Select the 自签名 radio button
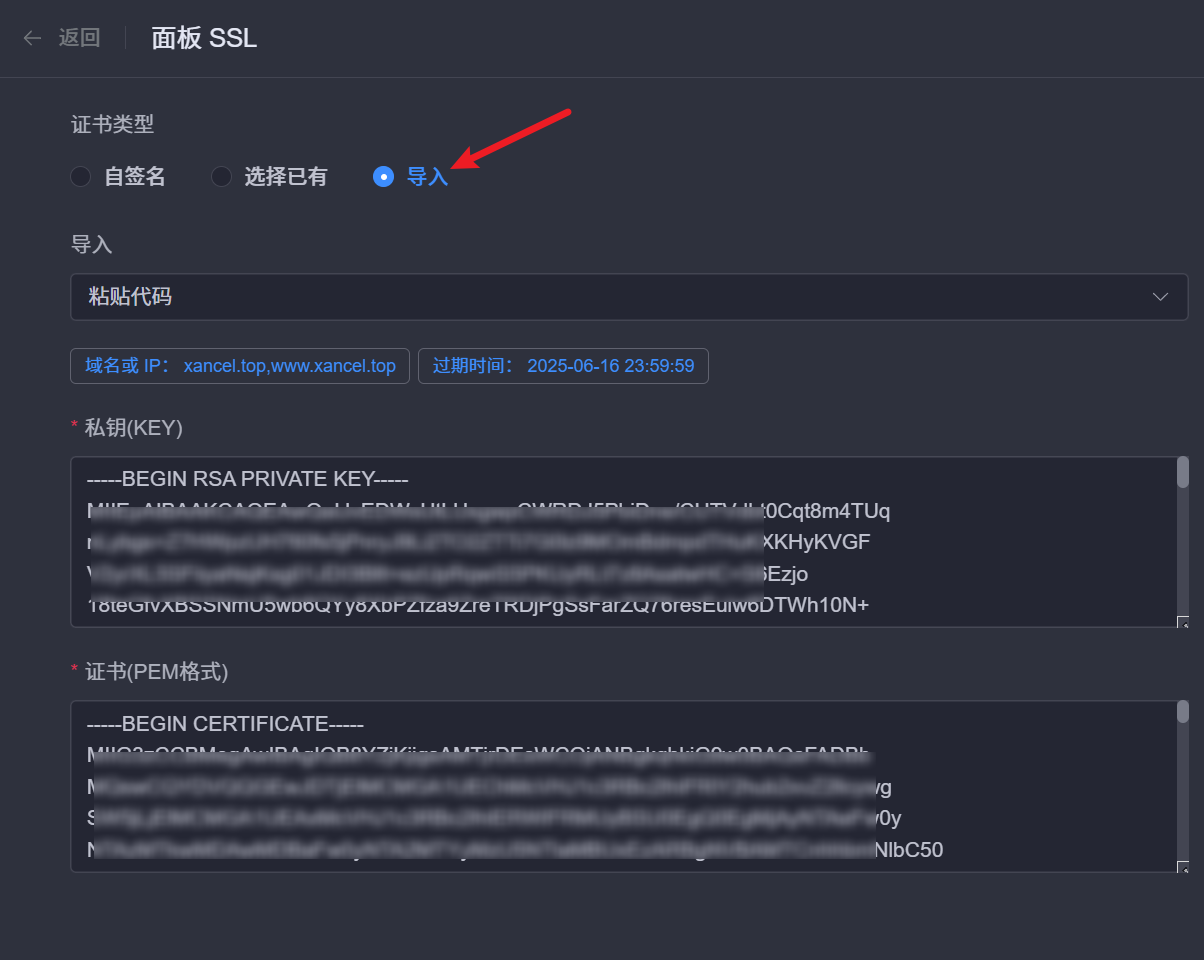Screen dimensions: 1204x960 pyautogui.click(x=81, y=177)
